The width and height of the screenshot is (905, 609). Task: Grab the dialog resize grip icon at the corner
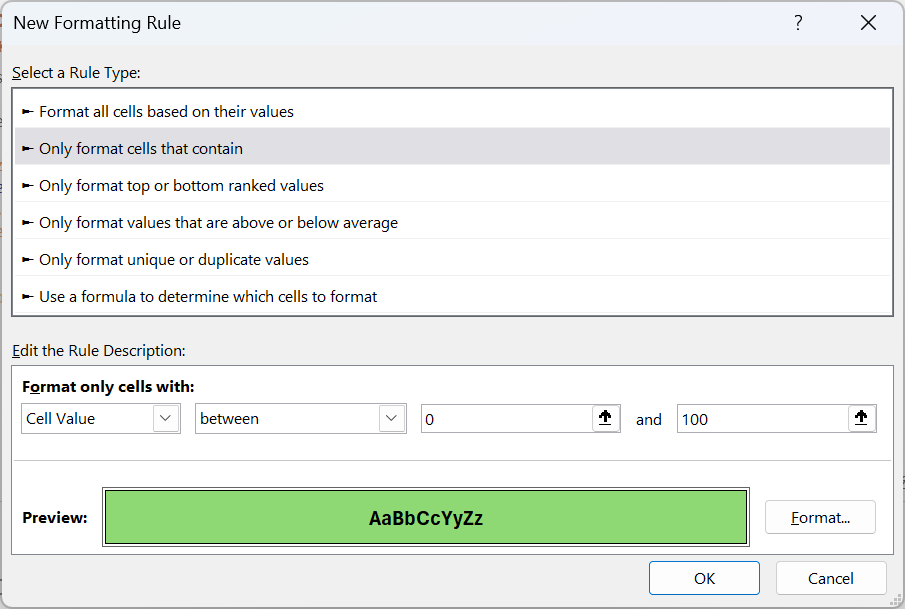[895, 600]
